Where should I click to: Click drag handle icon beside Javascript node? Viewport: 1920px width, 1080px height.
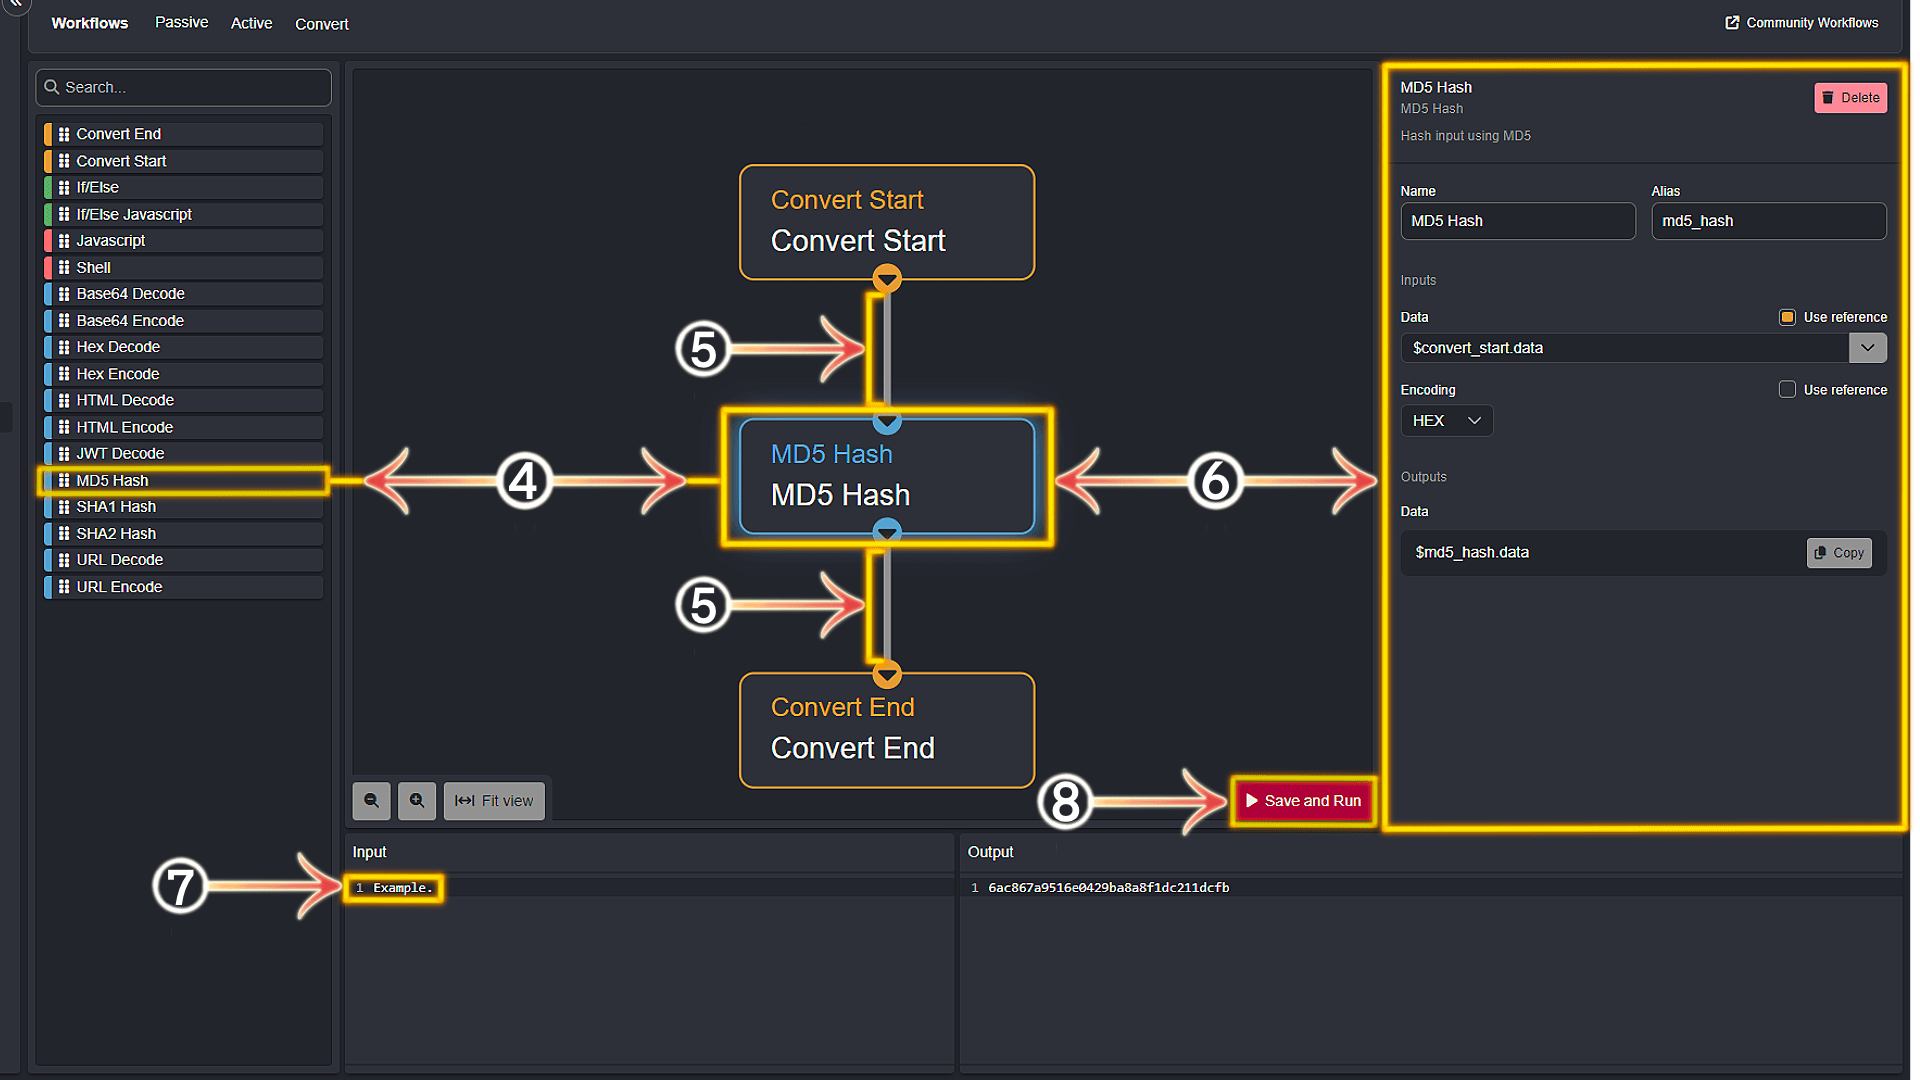64,241
